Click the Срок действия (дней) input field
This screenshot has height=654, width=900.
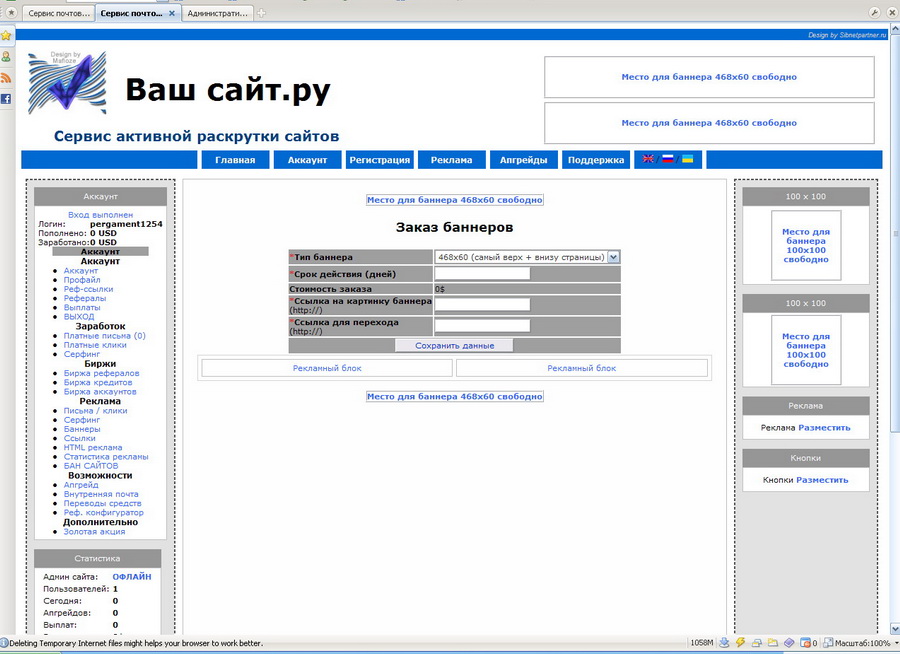tap(482, 273)
